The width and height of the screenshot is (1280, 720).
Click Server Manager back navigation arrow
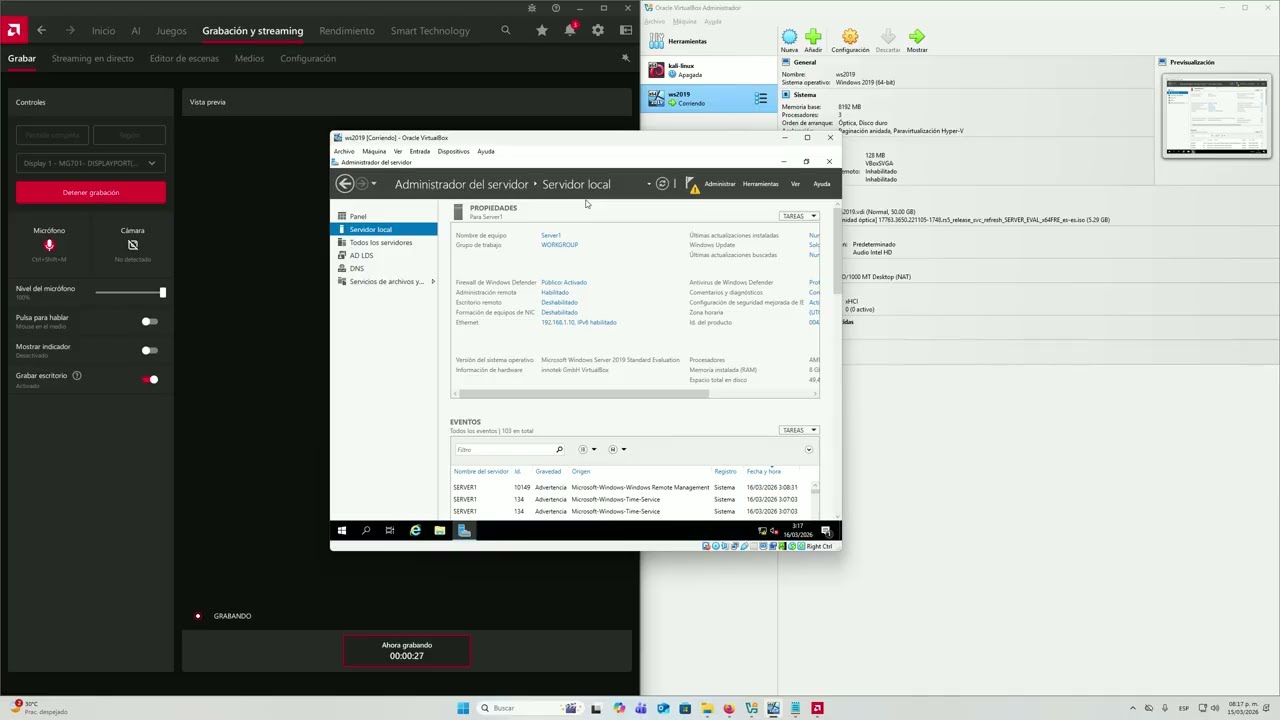[345, 184]
